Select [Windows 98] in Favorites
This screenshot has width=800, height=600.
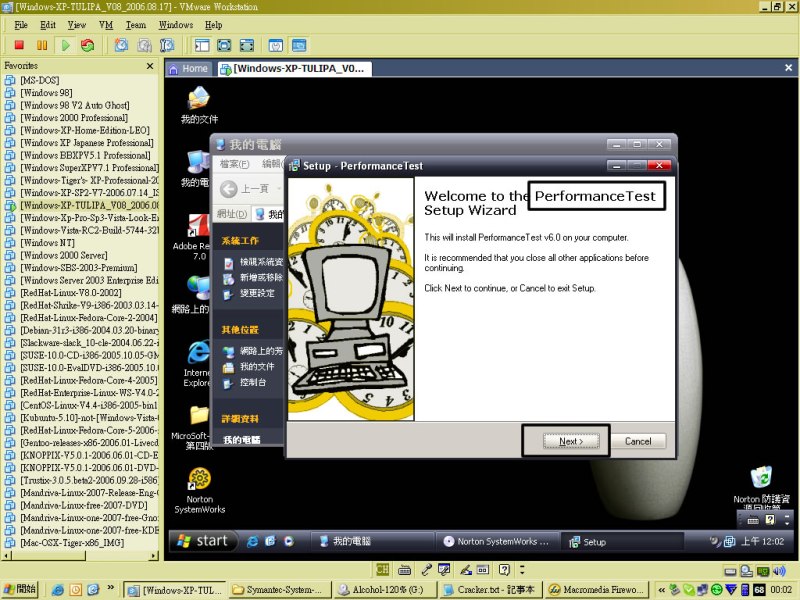pyautogui.click(x=46, y=93)
